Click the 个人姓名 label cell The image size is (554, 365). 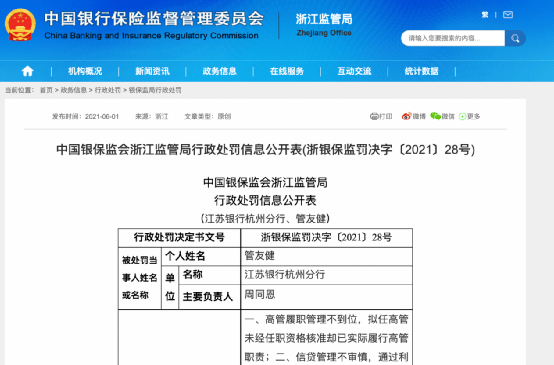point(201,256)
